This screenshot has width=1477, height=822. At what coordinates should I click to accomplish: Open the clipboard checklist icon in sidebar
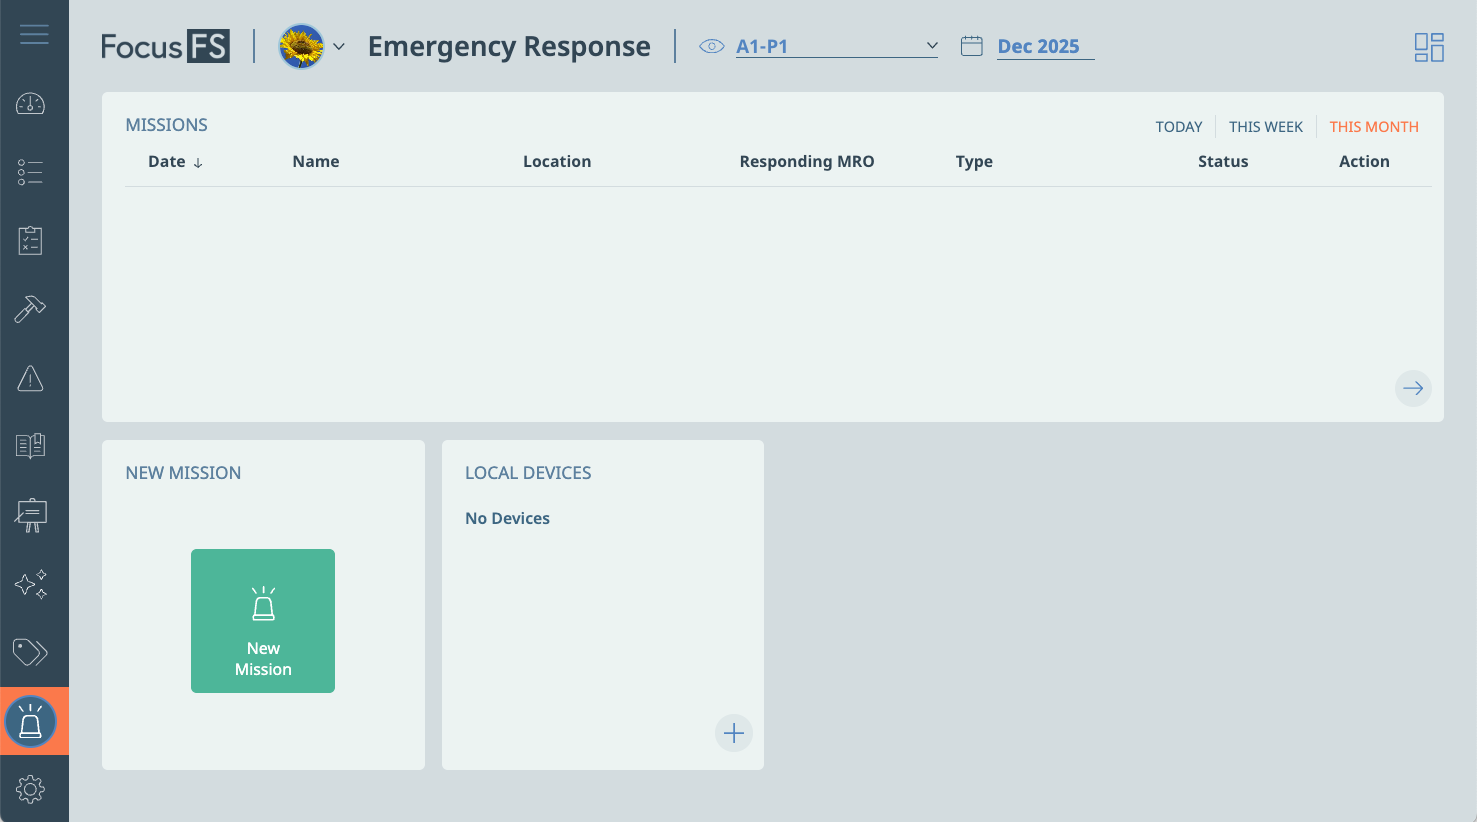[x=30, y=241]
